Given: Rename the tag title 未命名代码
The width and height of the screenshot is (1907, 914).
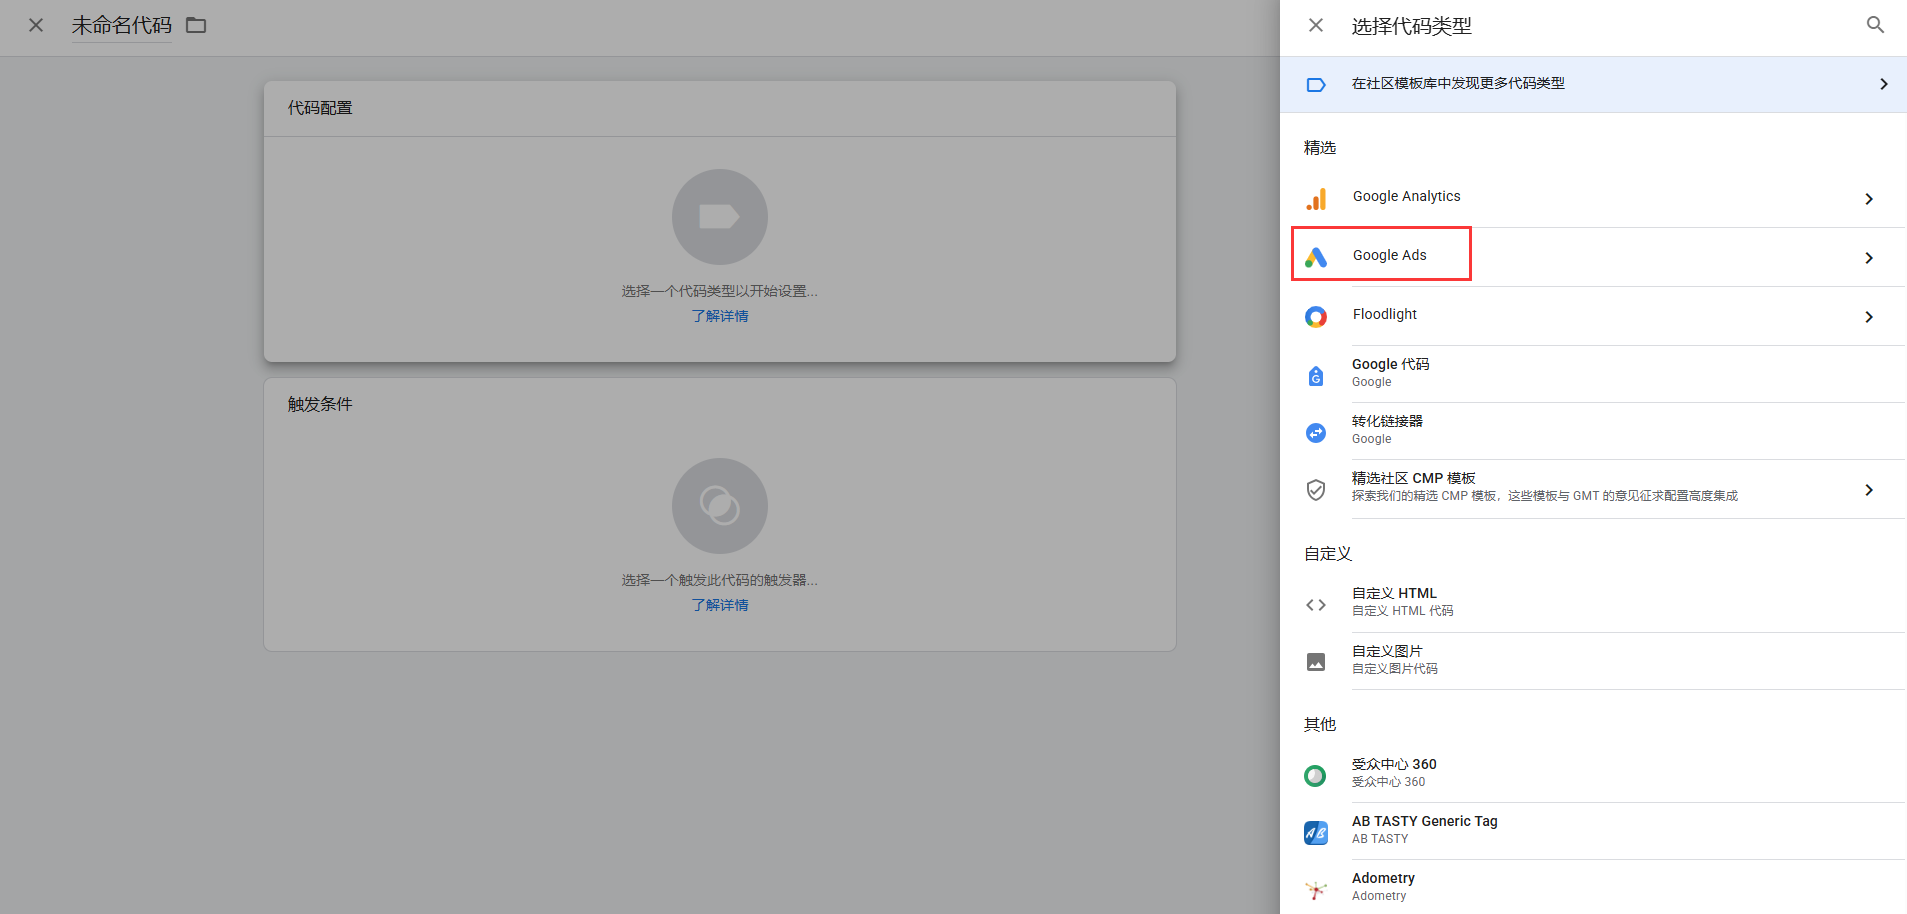Looking at the screenshot, I should (x=122, y=25).
